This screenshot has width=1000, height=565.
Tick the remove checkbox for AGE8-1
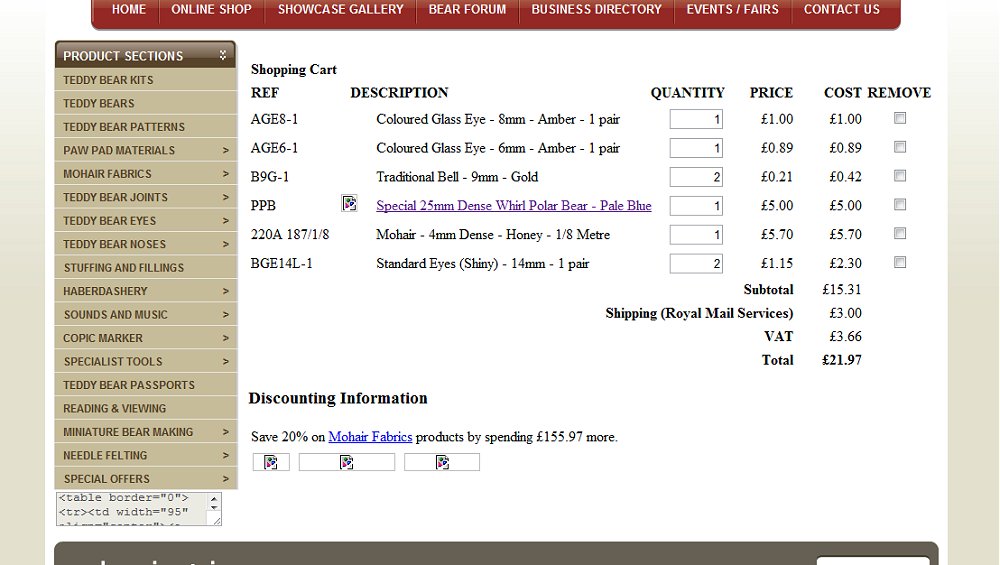tap(900, 118)
